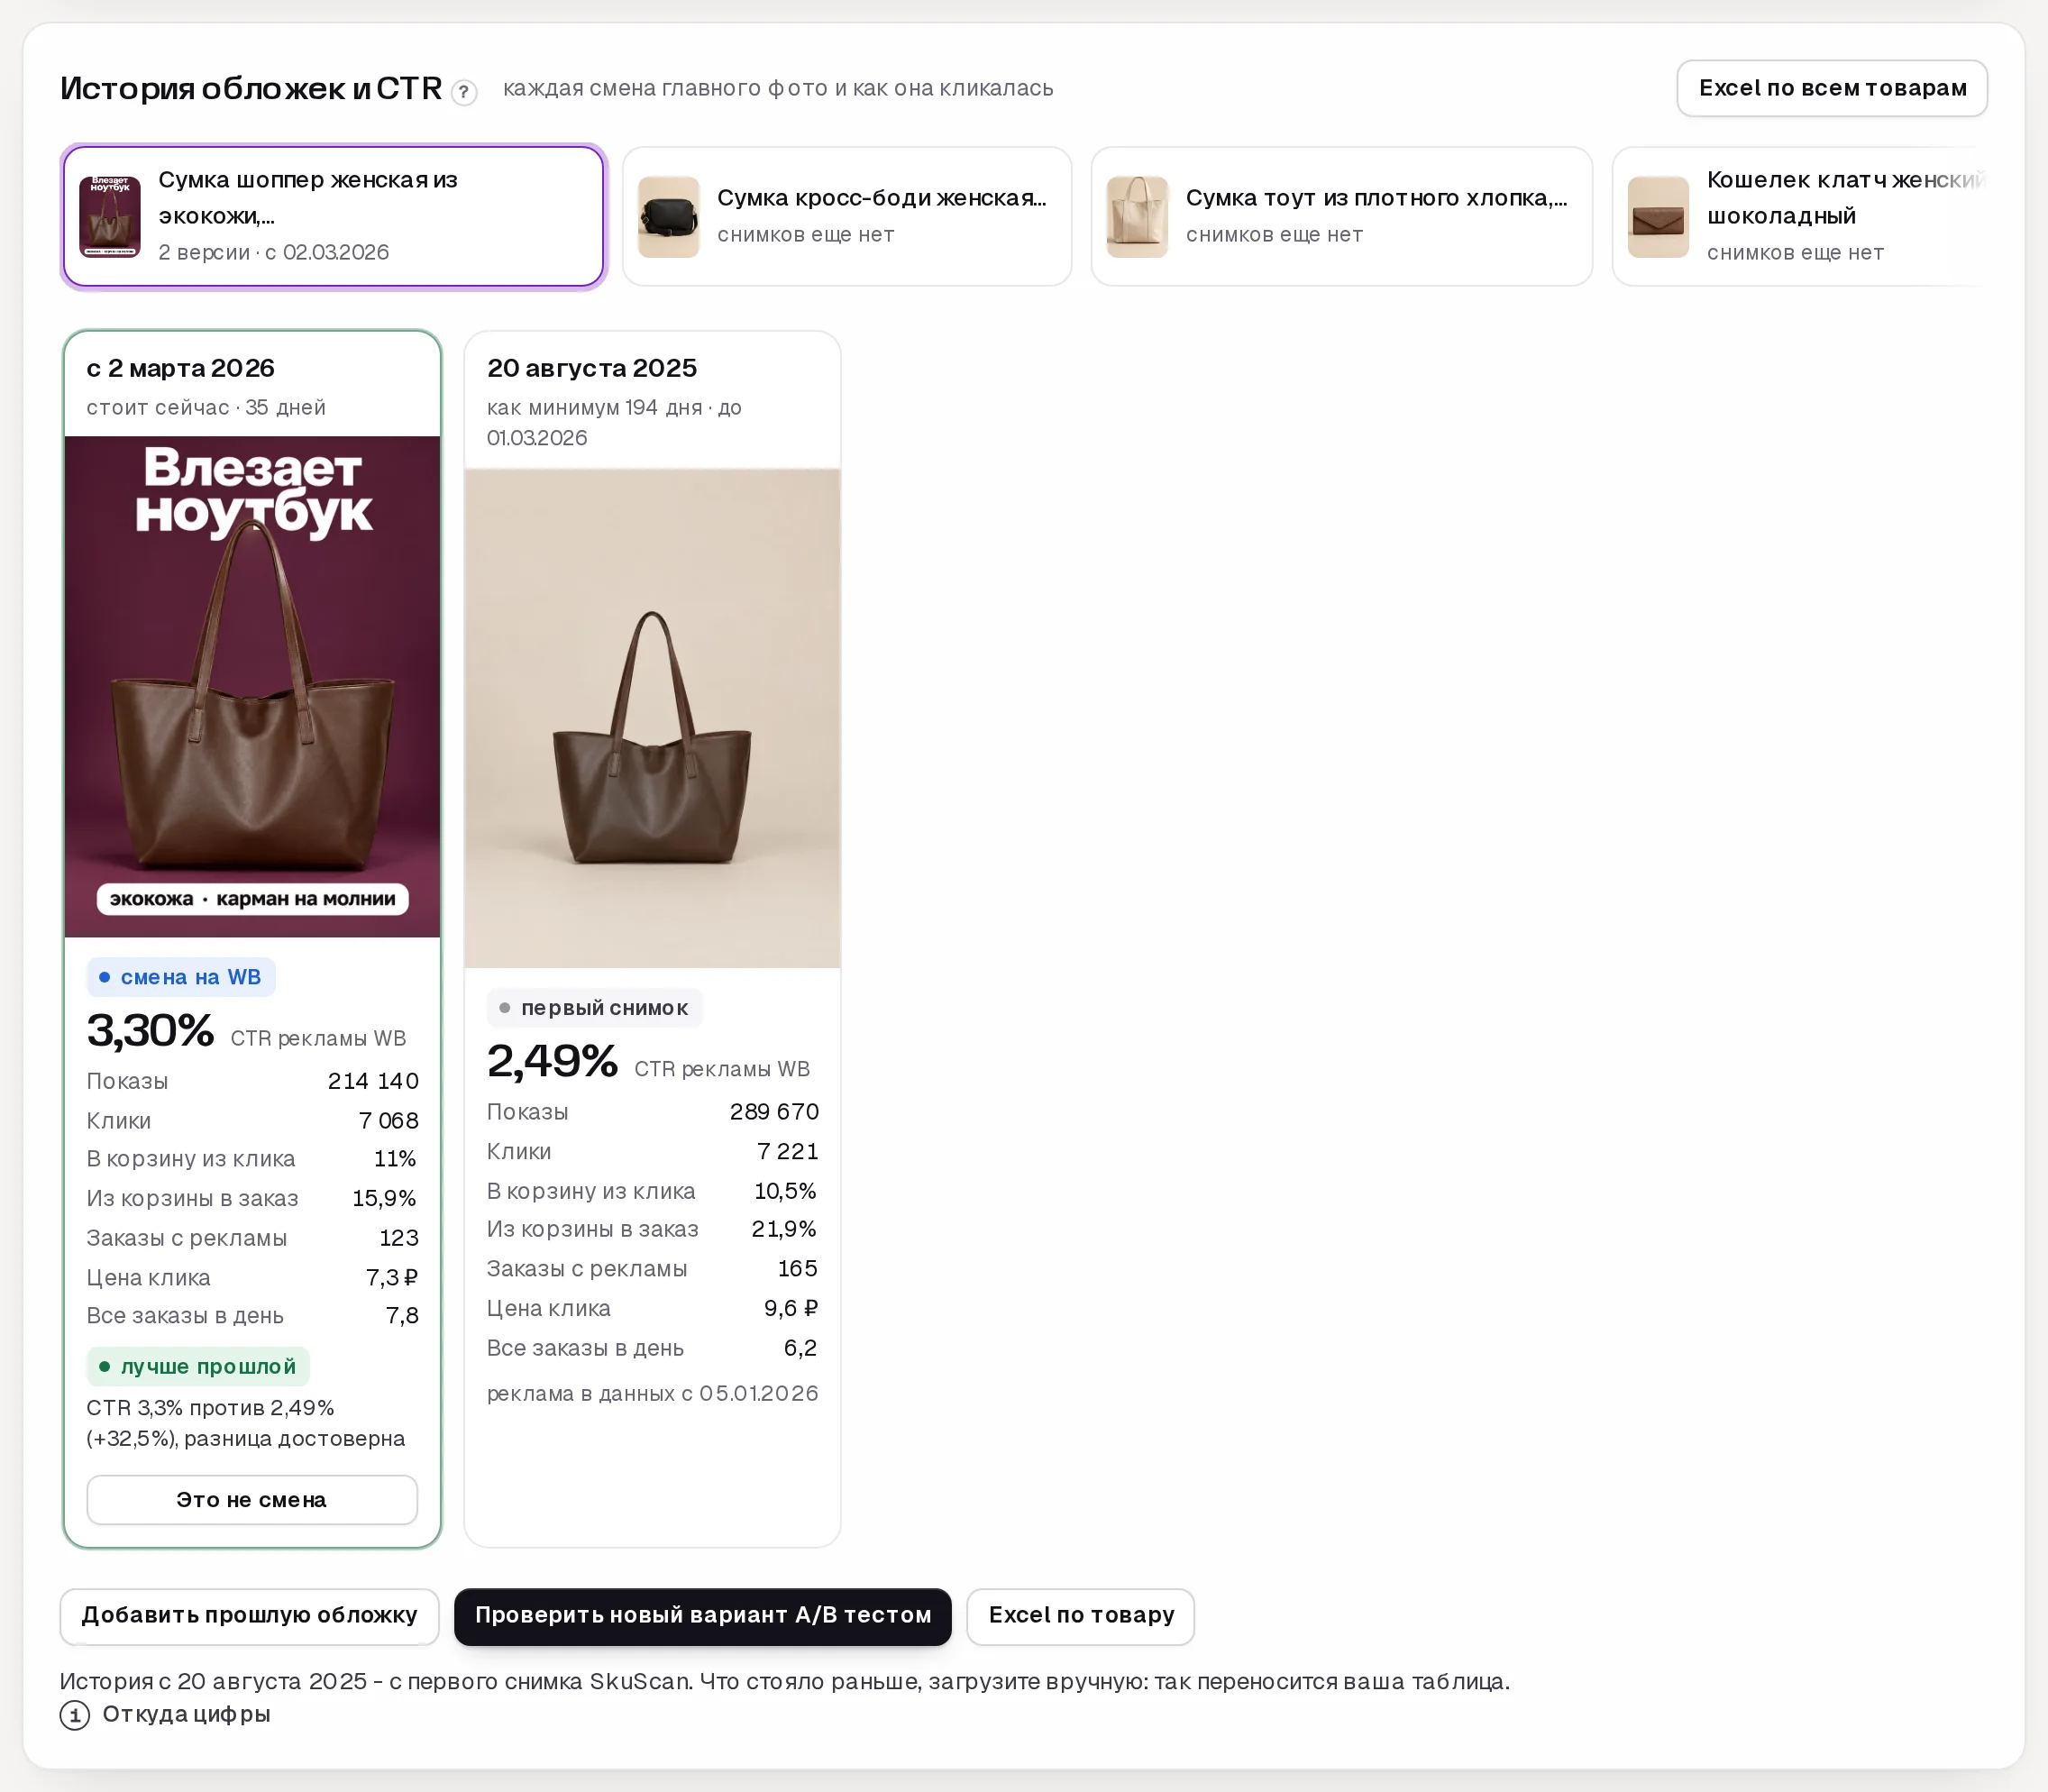Select the Кошелек клатч женский шоколадный card
2048x1792 pixels.
[x=1800, y=216]
